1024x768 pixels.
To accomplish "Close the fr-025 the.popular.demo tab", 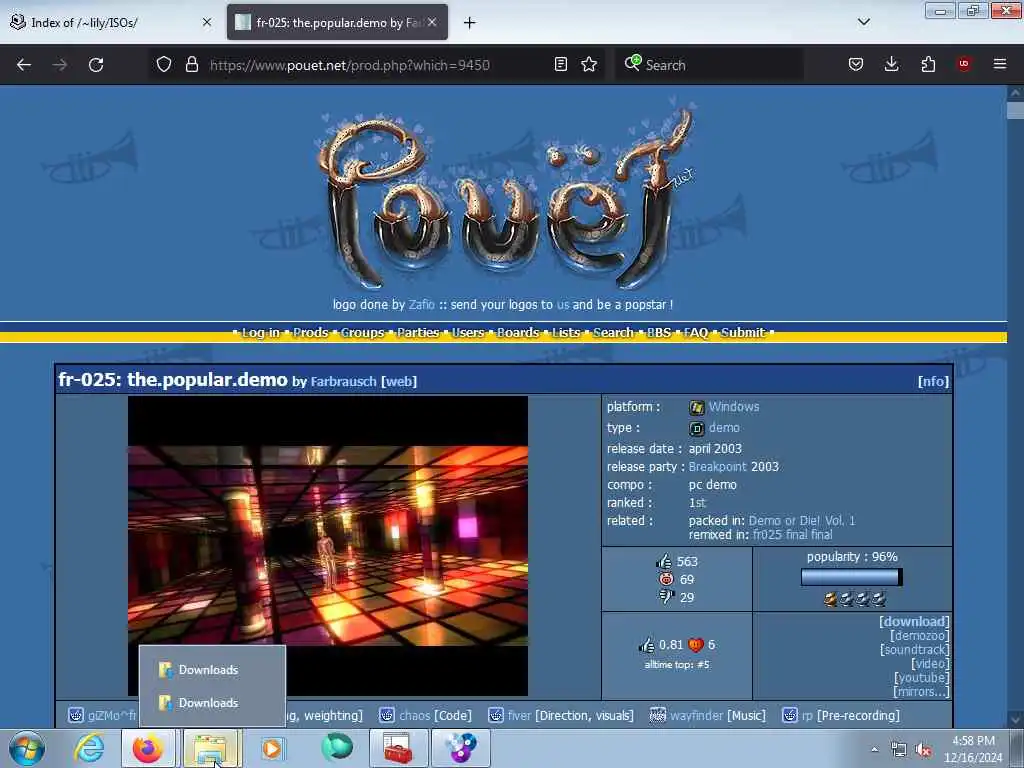I will point(432,22).
